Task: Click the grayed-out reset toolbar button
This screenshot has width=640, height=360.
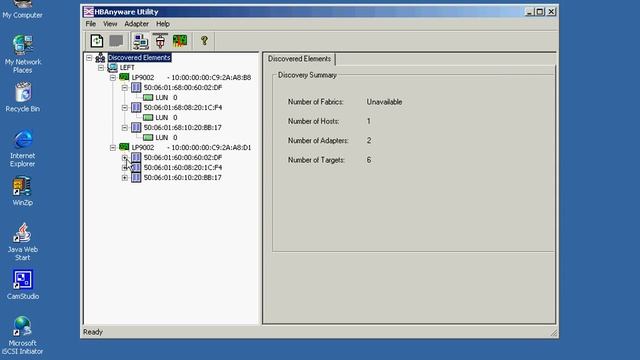Action: (x=116, y=41)
